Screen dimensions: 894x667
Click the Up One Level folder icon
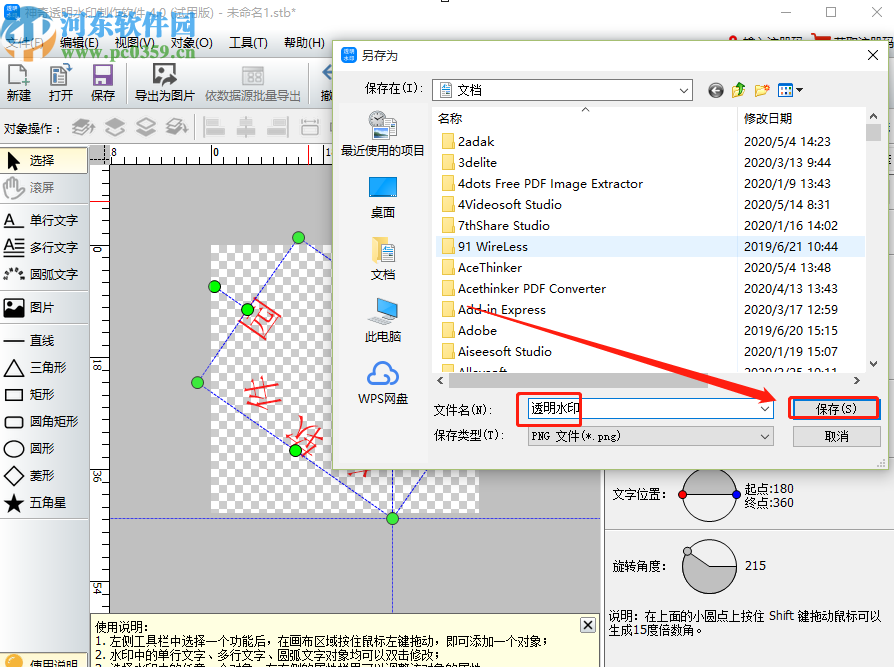[739, 90]
